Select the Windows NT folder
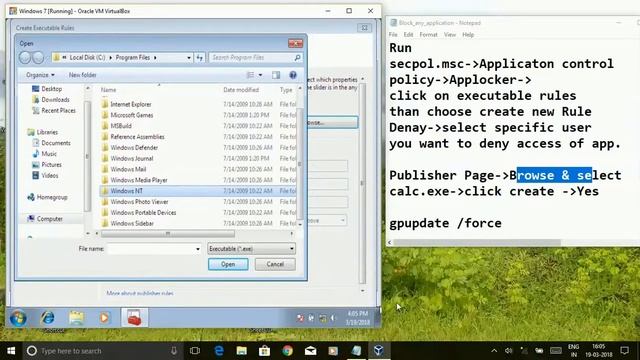Image resolution: width=640 pixels, height=360 pixels. (198, 191)
